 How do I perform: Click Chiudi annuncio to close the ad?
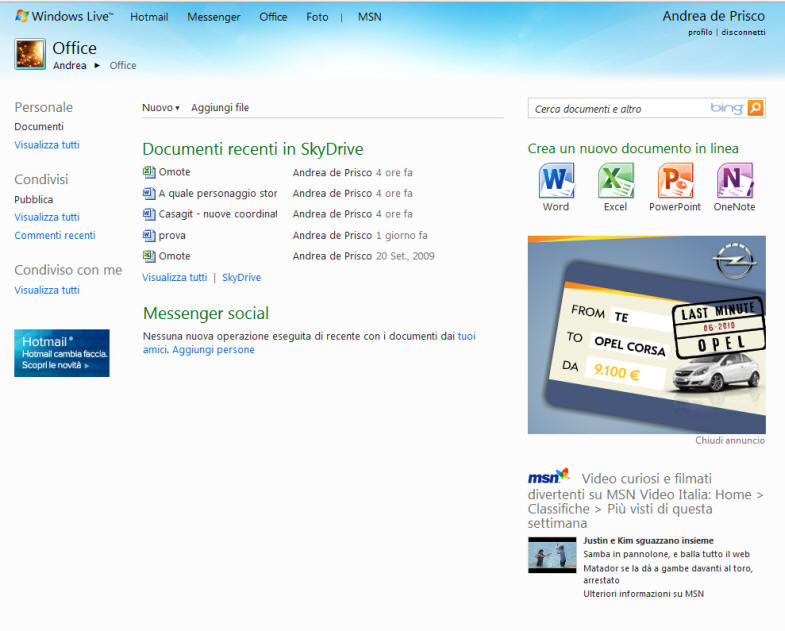[730, 440]
